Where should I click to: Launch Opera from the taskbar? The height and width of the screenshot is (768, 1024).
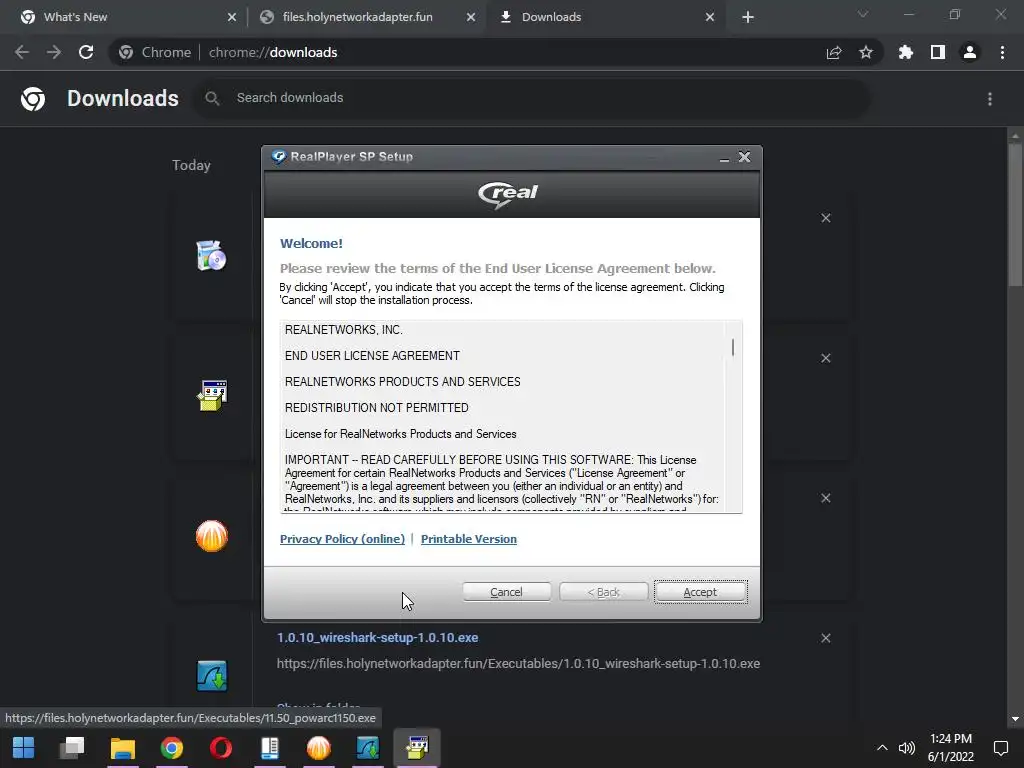tap(221, 748)
